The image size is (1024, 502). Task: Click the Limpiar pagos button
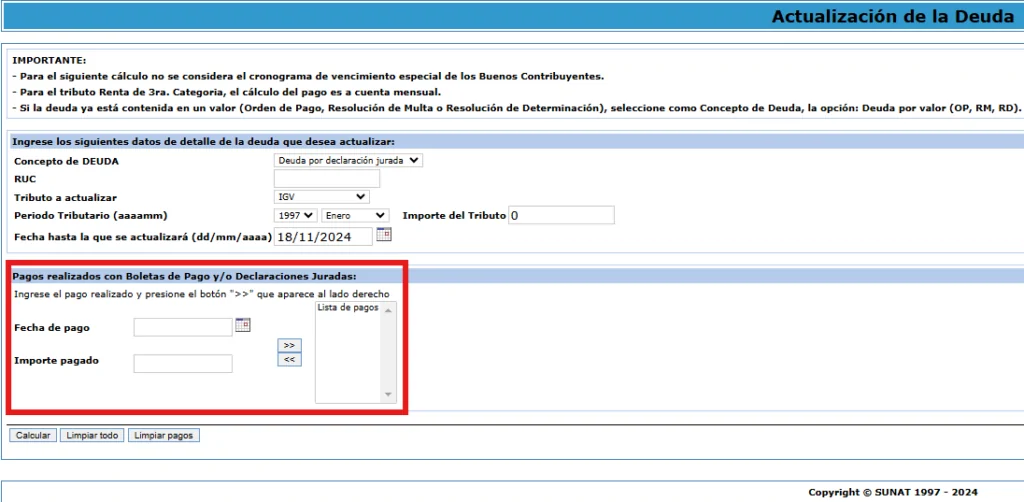[164, 436]
